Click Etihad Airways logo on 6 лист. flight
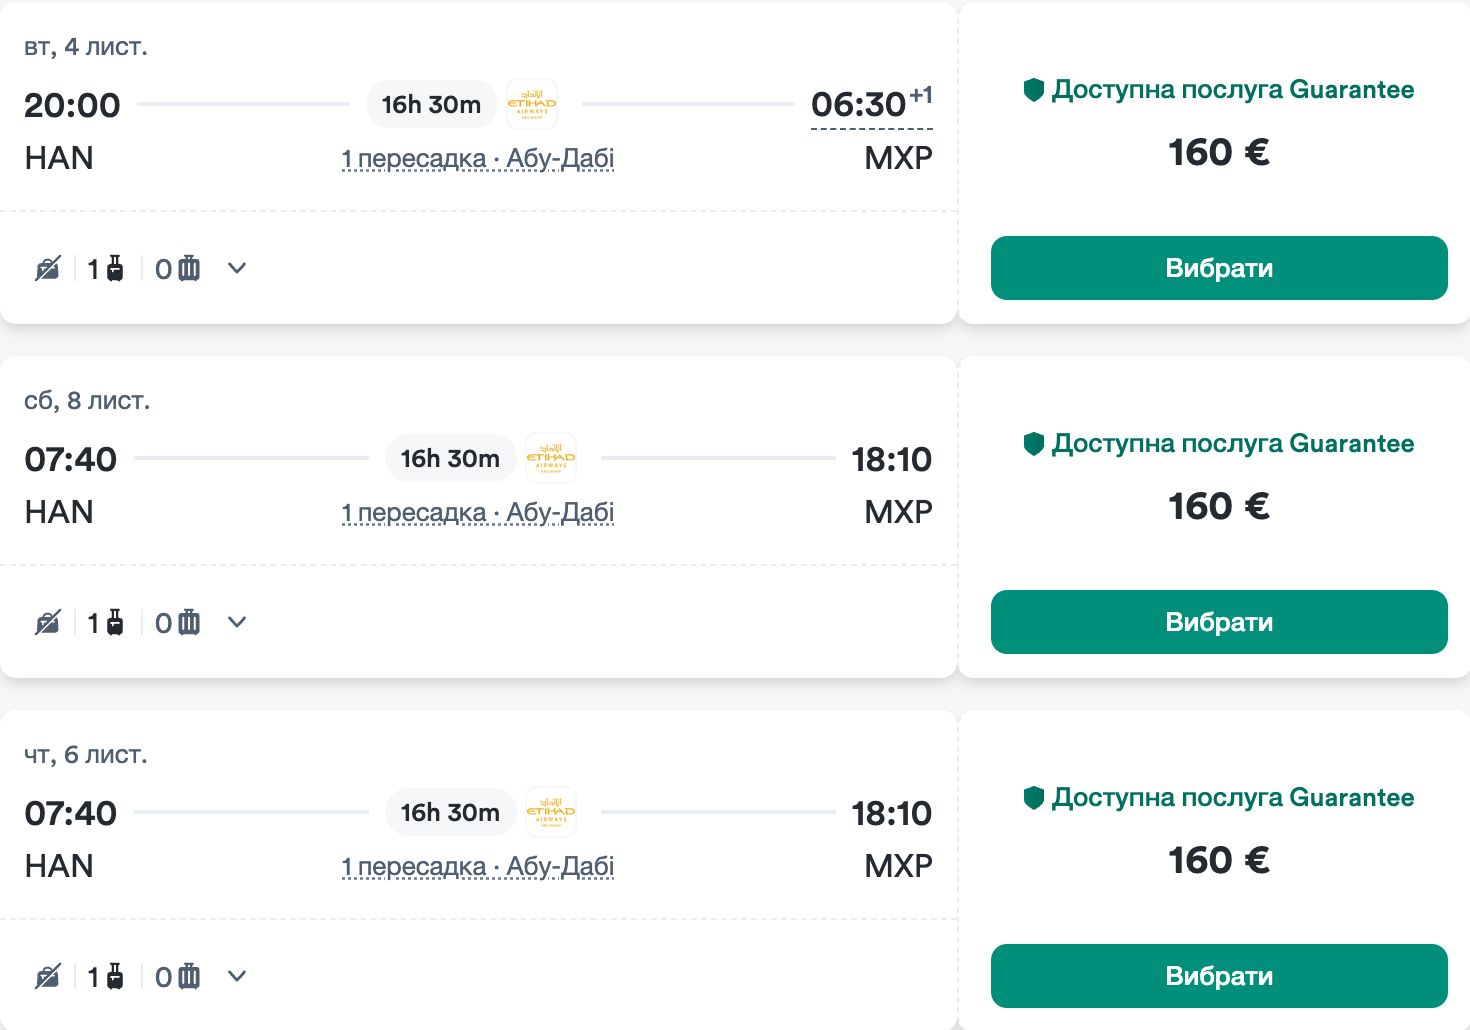1470x1030 pixels. (x=550, y=812)
